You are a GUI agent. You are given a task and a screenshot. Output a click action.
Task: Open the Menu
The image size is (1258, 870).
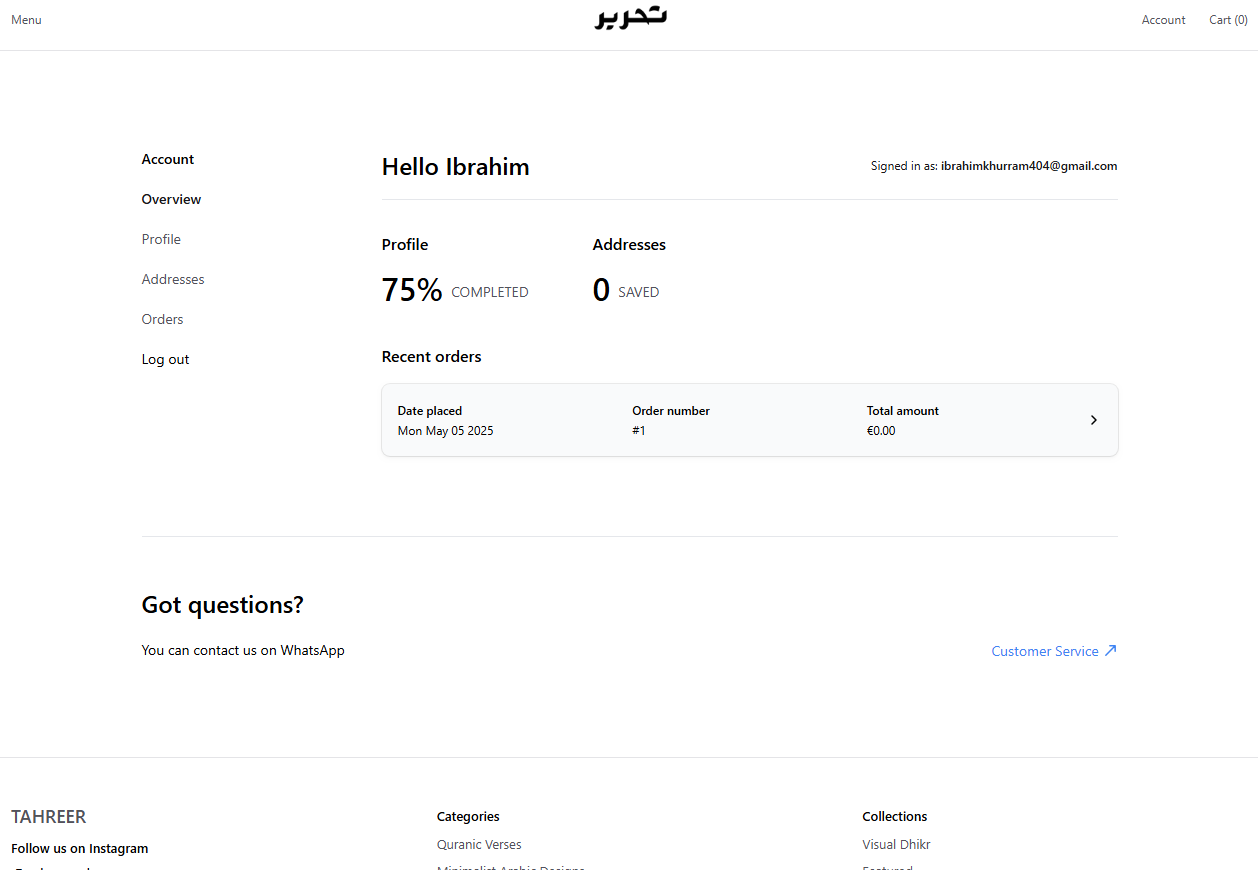[x=26, y=19]
